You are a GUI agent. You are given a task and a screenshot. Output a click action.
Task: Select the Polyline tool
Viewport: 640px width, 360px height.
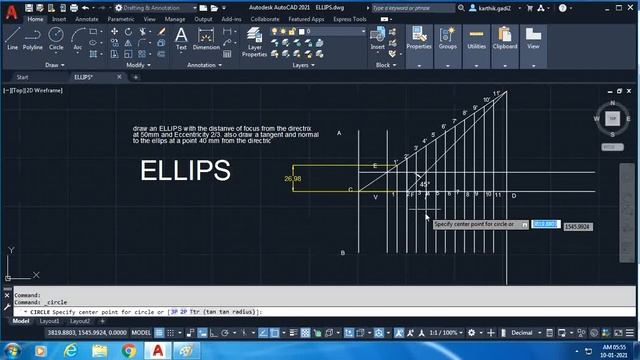[32, 39]
